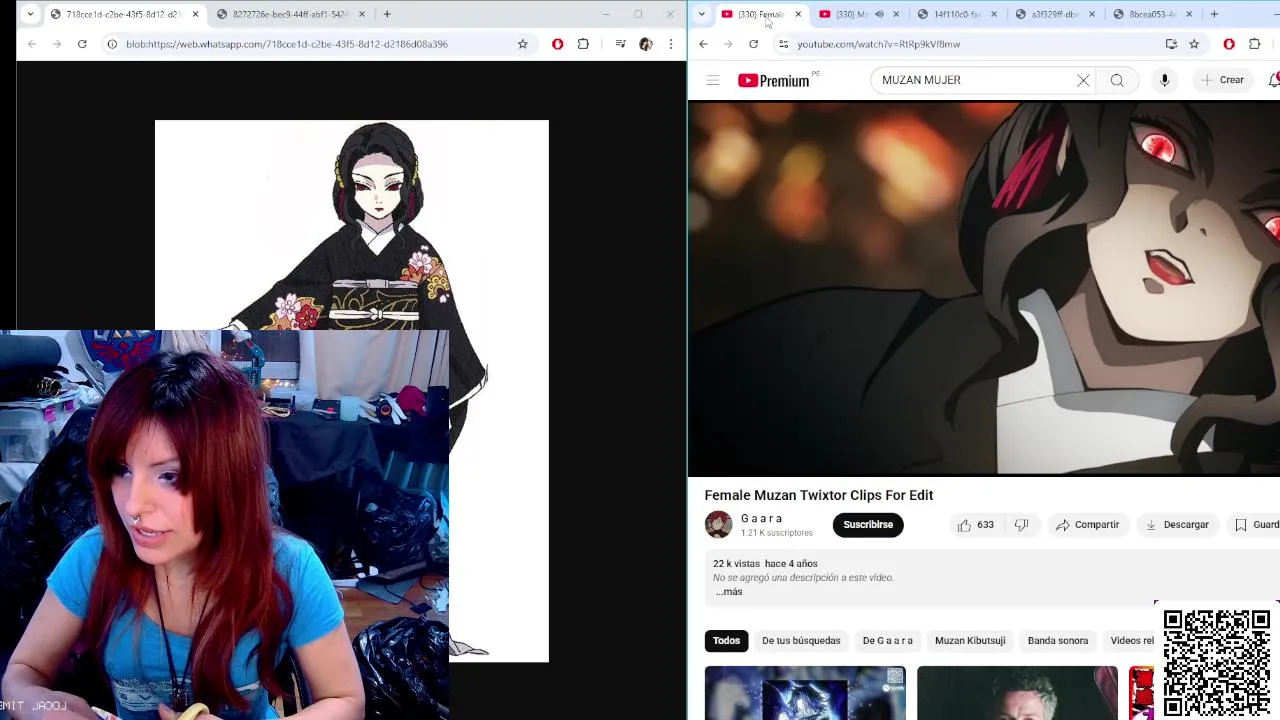Bookmark the YouTube page with star
This screenshot has height=720, width=1280.
click(1194, 44)
